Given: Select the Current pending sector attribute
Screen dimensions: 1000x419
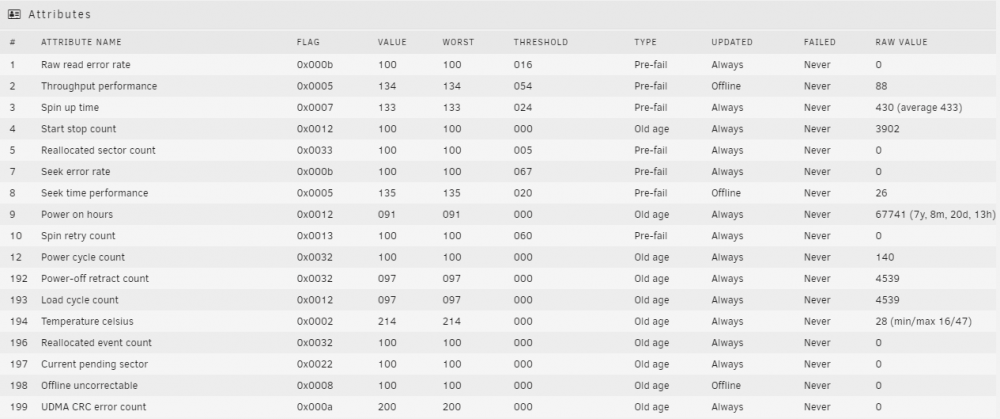Looking at the screenshot, I should click(x=94, y=364).
